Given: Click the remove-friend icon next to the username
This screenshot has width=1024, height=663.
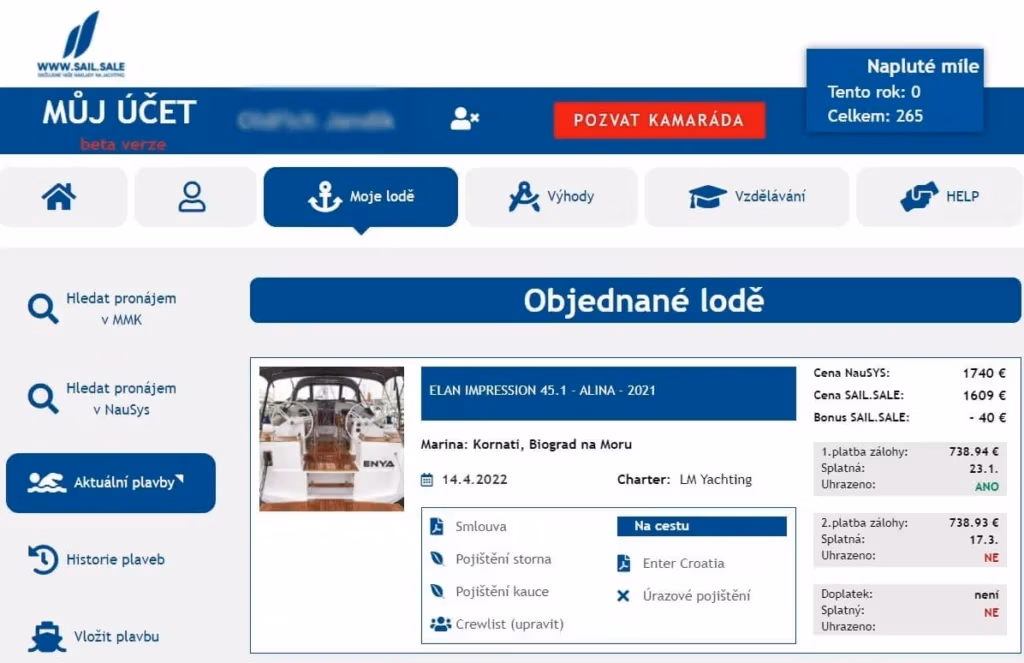Looking at the screenshot, I should (x=463, y=118).
